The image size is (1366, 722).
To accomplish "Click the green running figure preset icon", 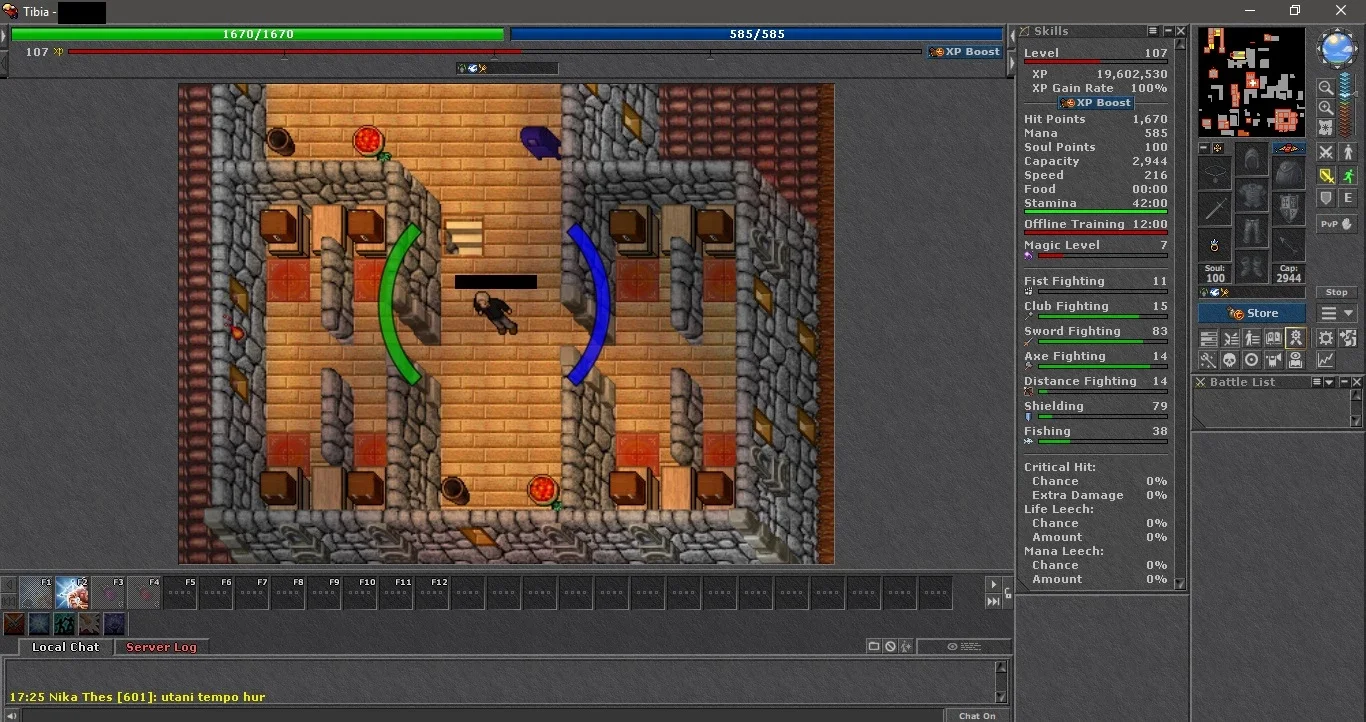I will tap(64, 624).
